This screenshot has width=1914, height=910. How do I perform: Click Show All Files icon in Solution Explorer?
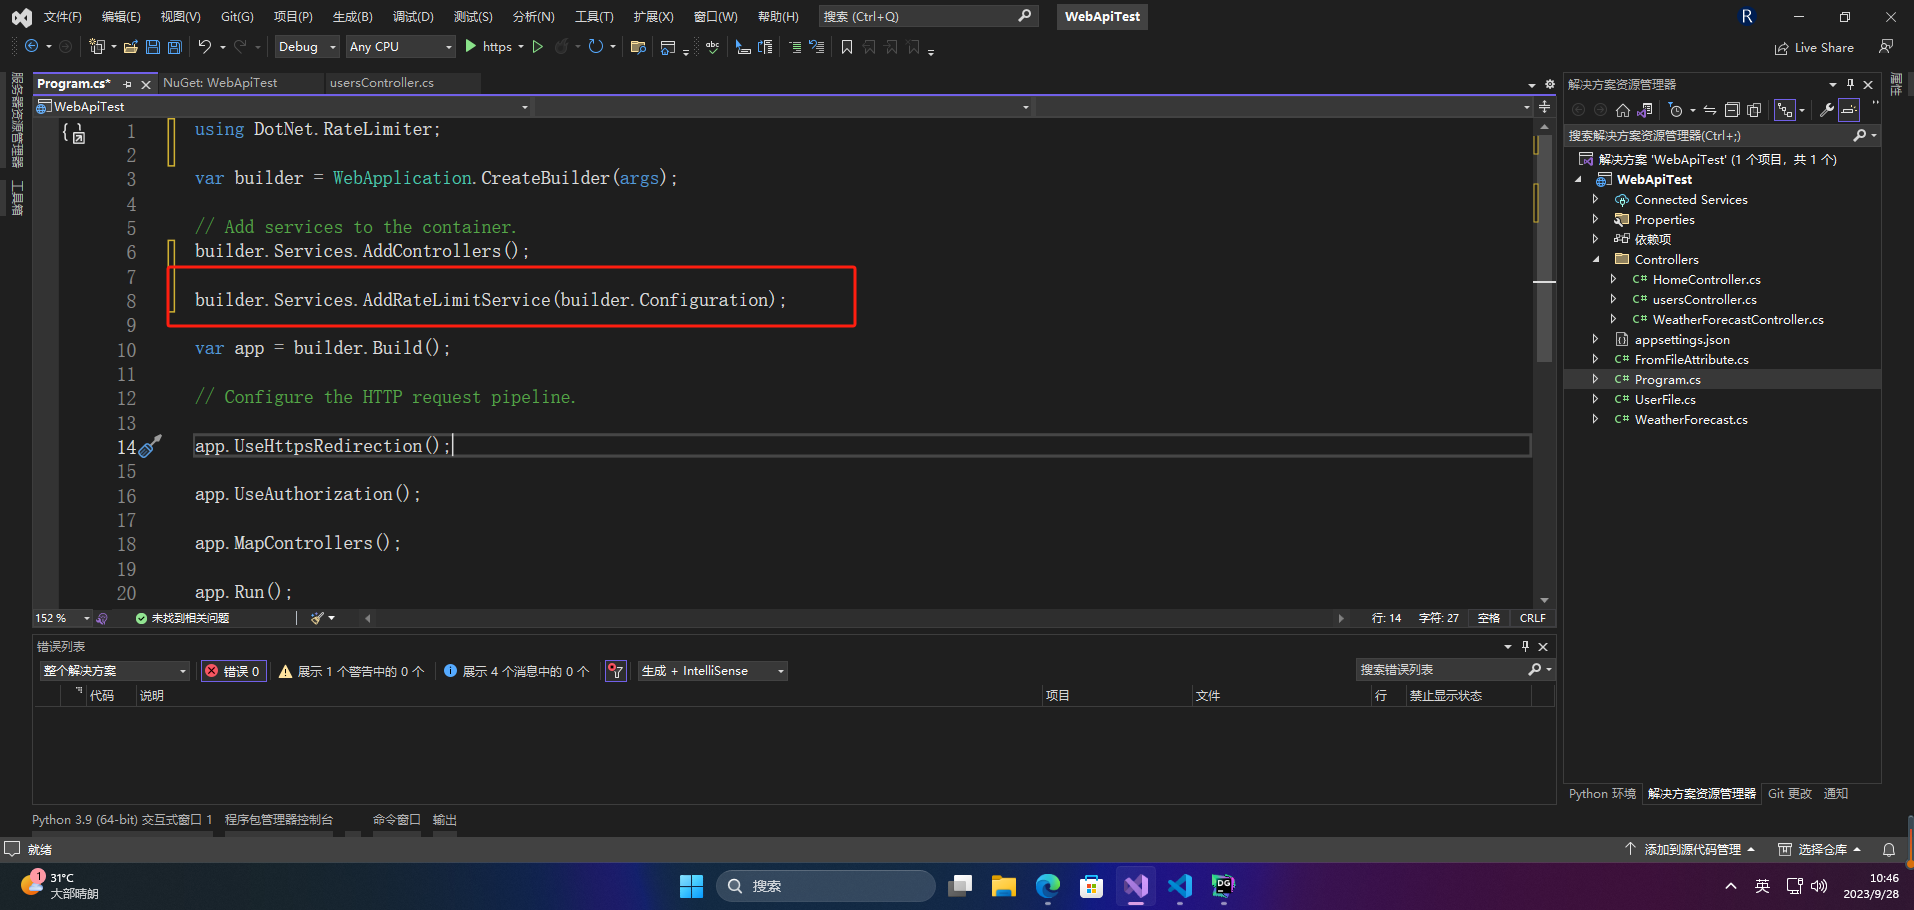tap(1754, 110)
